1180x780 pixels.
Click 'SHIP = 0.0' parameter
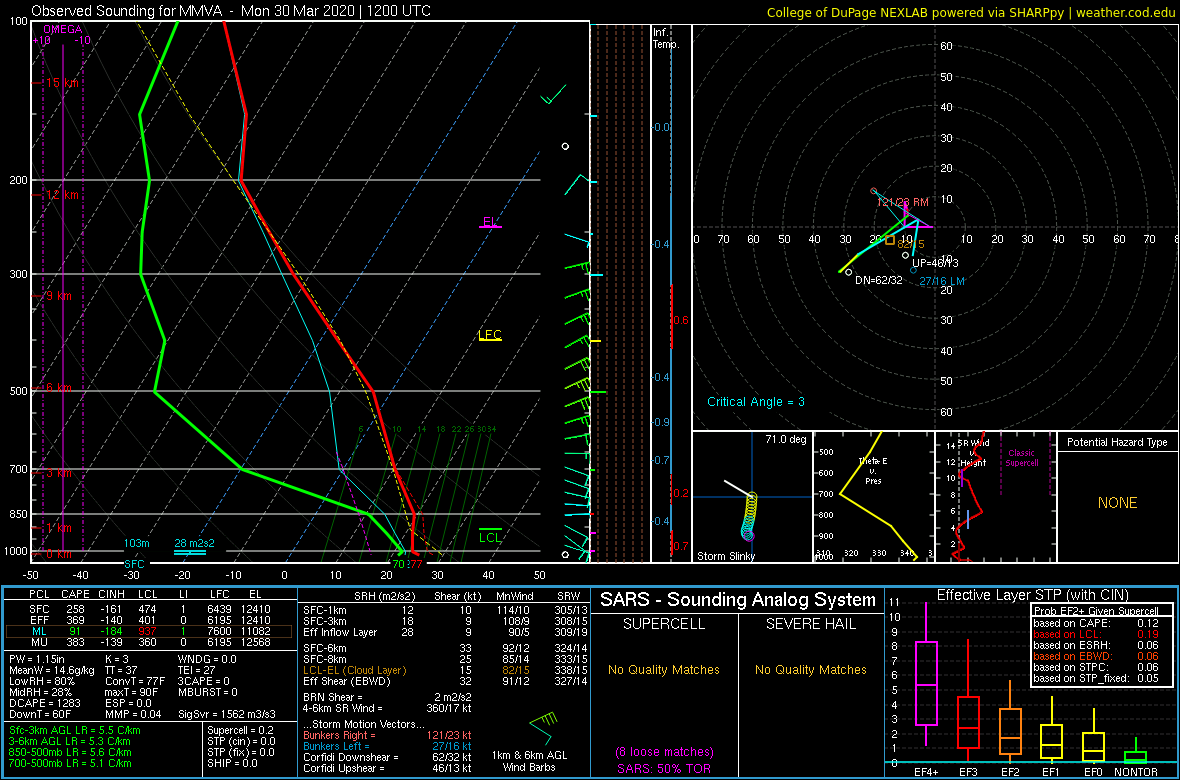[x=233, y=763]
